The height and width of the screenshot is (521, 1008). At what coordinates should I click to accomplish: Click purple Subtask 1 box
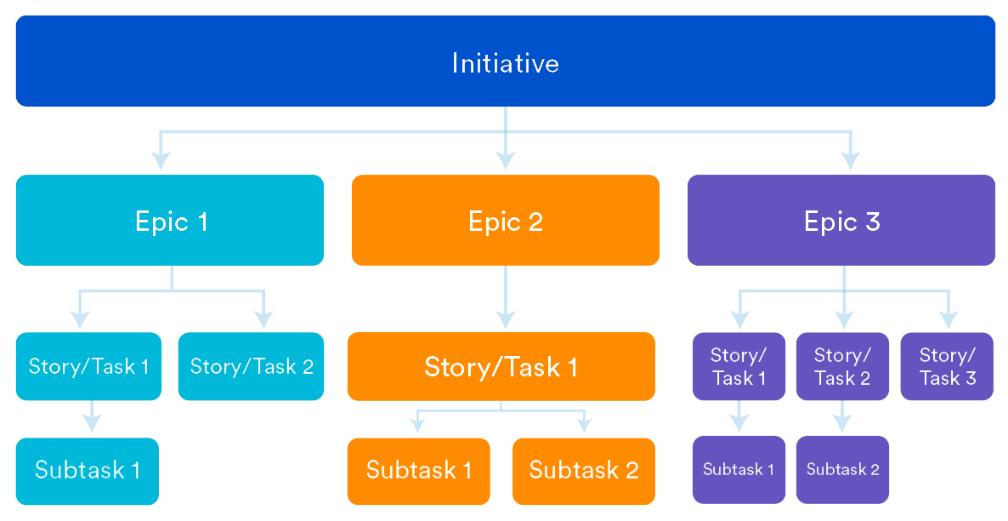tap(739, 470)
